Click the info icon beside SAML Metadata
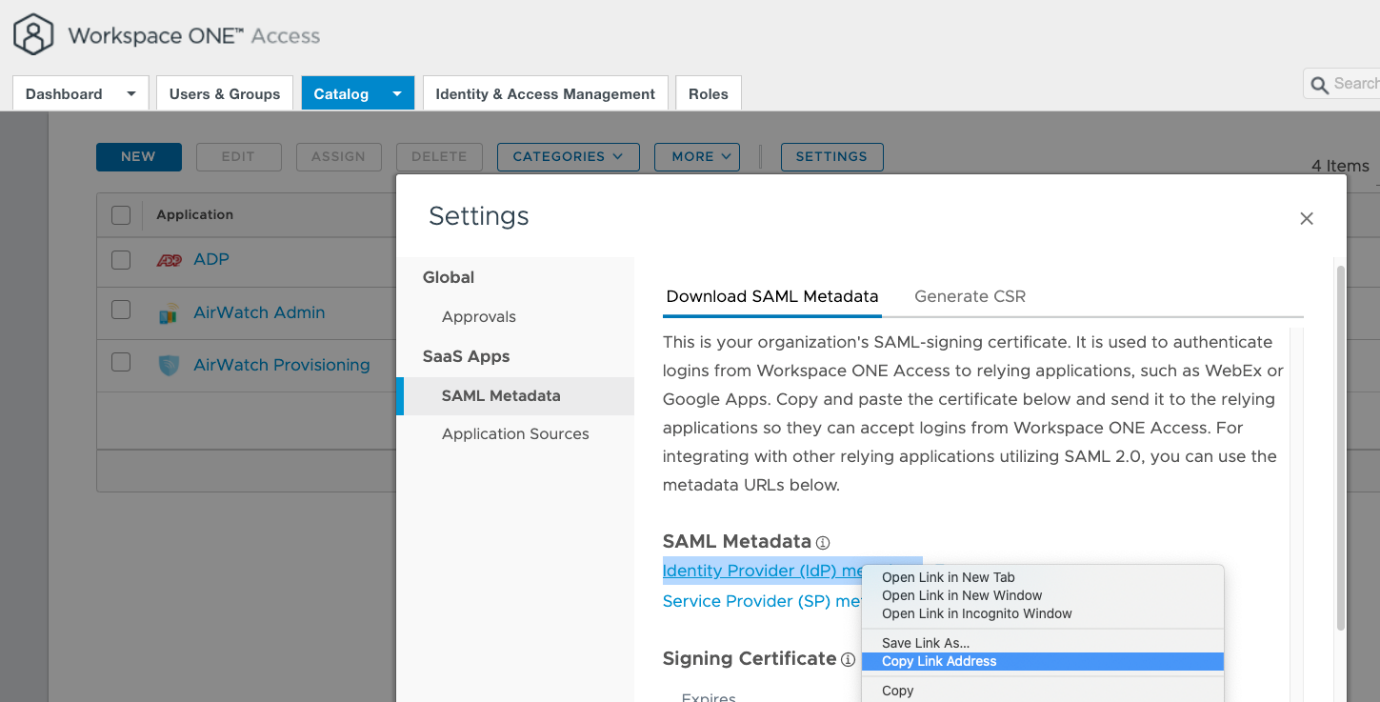Screen dimensions: 1380x702 coord(823,543)
